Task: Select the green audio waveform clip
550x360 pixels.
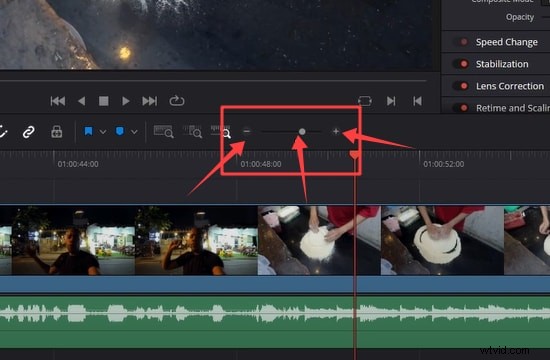Action: tap(275, 322)
